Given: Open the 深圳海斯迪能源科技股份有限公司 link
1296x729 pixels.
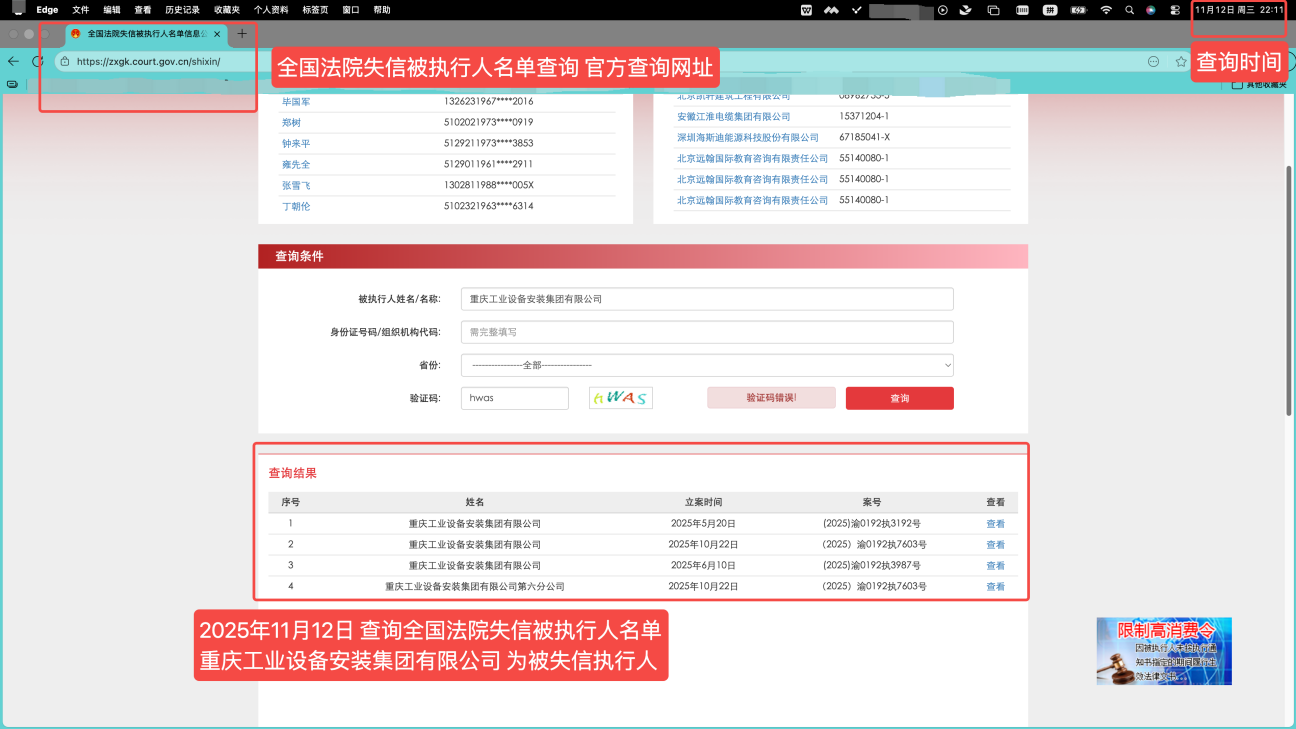Looking at the screenshot, I should coord(748,138).
